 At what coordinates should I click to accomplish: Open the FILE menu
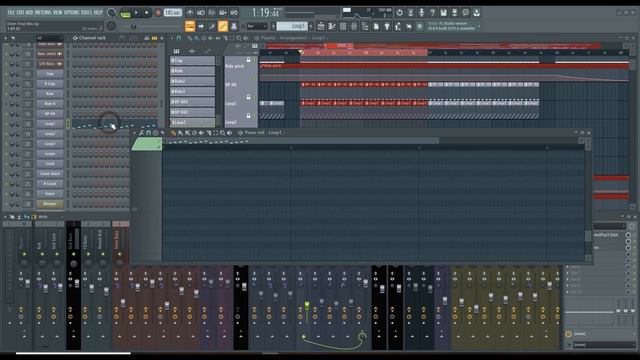(11, 12)
